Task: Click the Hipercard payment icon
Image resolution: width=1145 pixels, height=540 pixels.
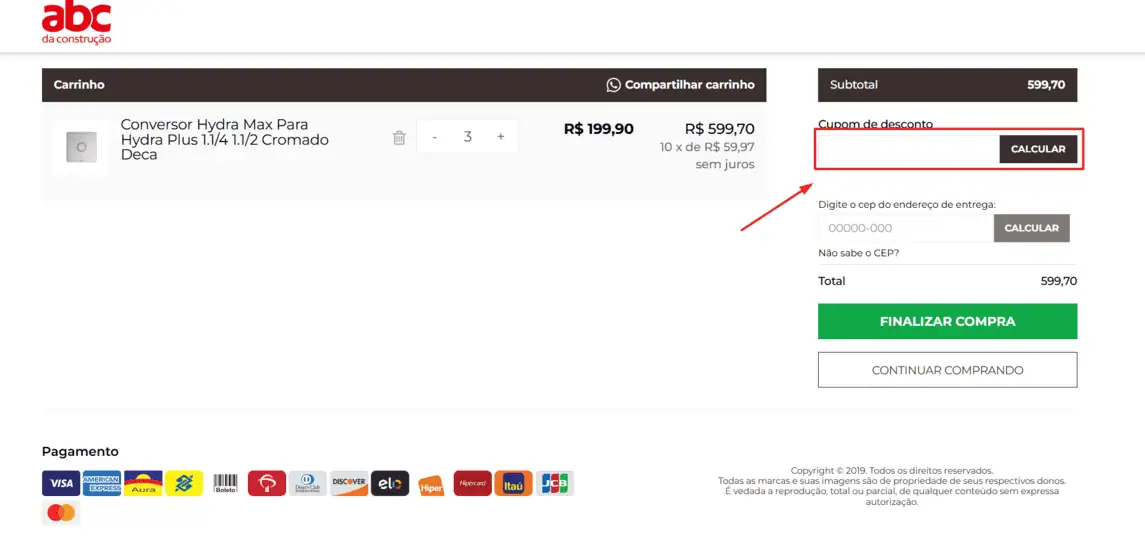Action: [472, 483]
